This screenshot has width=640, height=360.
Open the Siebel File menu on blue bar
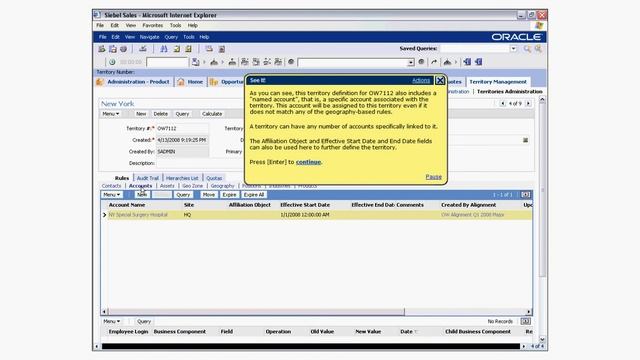coord(102,37)
